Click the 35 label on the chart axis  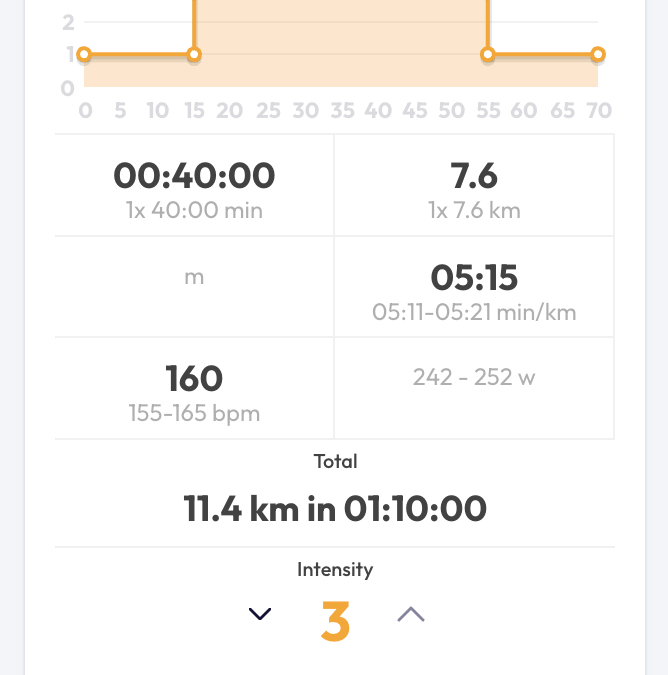(342, 111)
